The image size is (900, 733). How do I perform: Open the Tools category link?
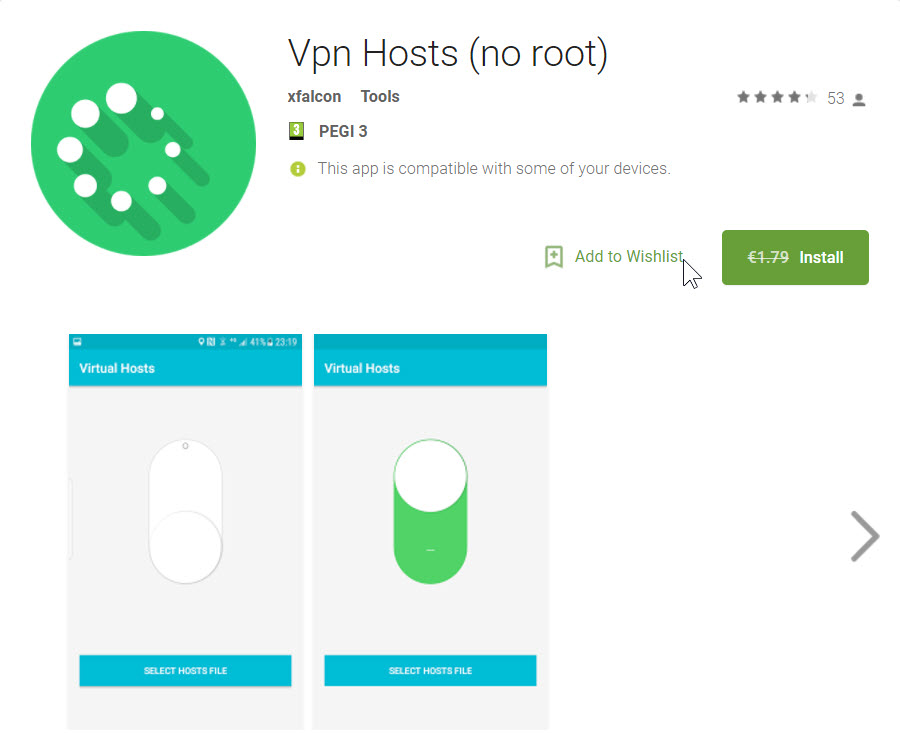tap(380, 97)
